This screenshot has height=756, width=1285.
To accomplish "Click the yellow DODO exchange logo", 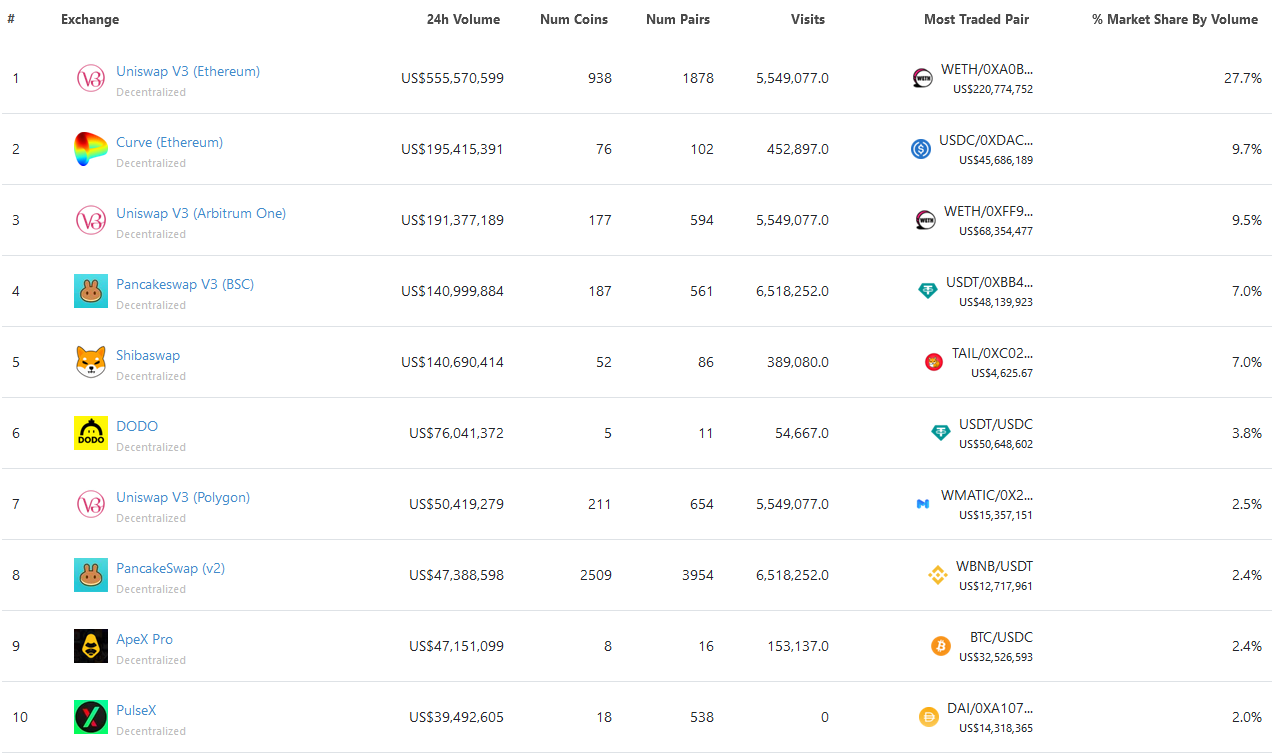I will (91, 433).
